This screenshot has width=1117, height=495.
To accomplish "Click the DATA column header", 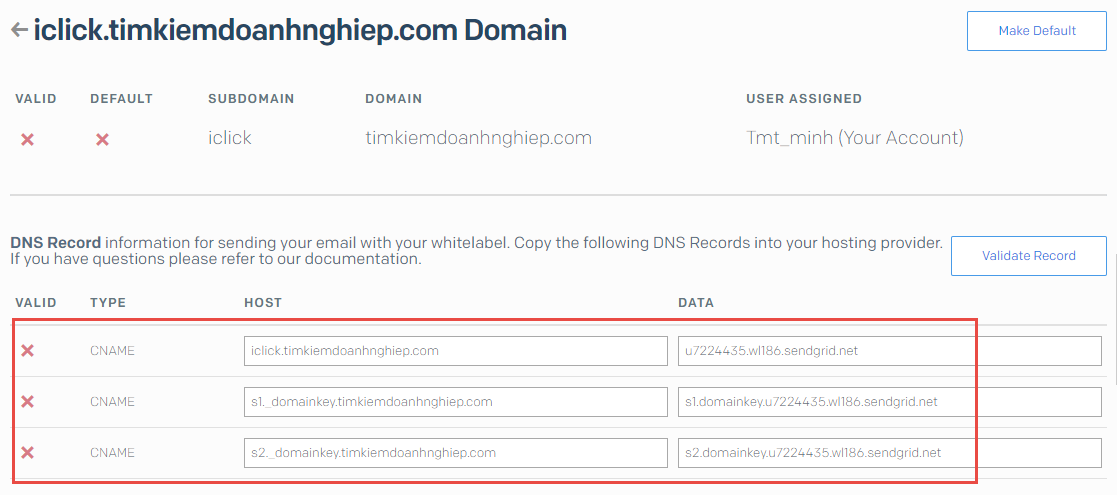I will point(696,303).
